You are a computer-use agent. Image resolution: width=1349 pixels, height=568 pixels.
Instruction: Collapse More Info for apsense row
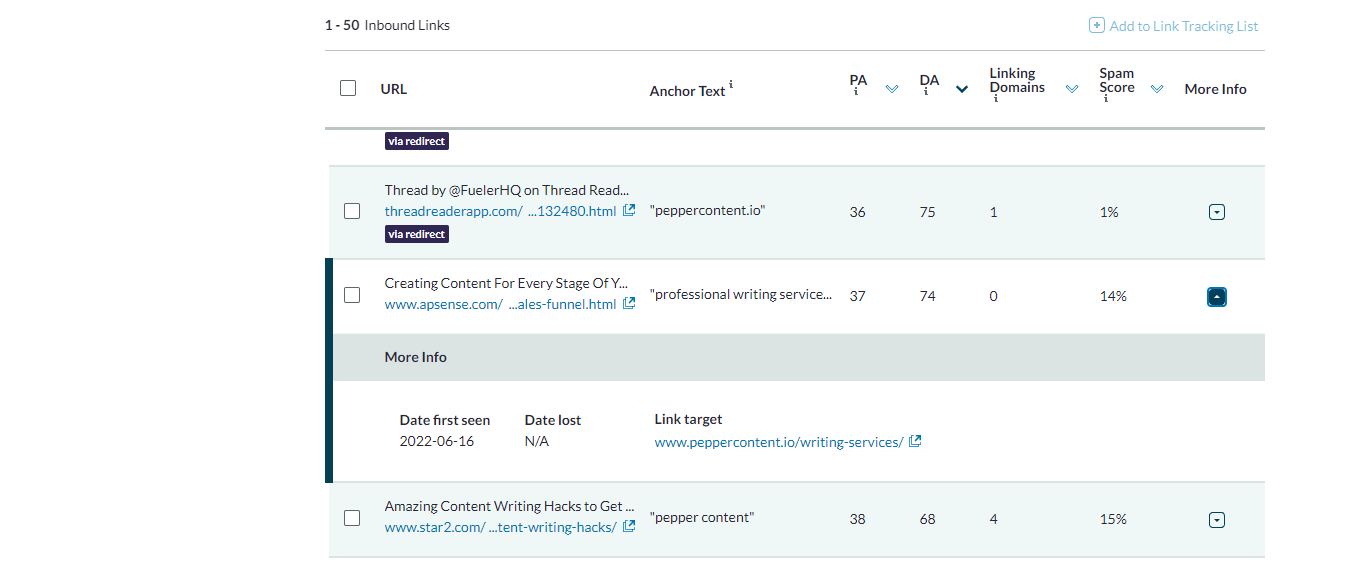point(1216,297)
